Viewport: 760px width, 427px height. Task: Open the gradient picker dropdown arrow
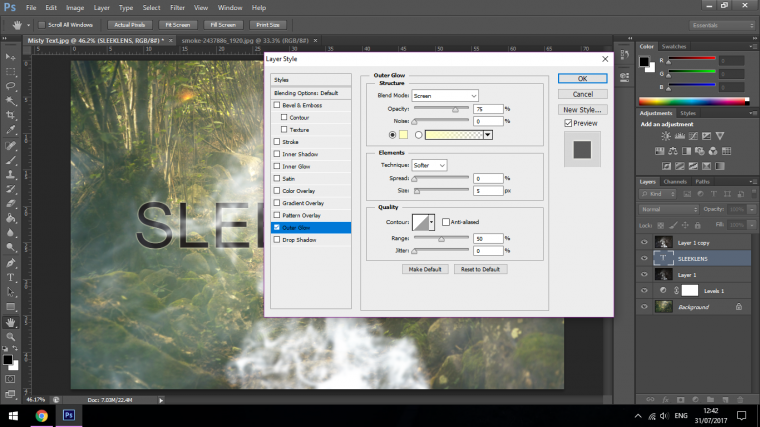point(488,135)
